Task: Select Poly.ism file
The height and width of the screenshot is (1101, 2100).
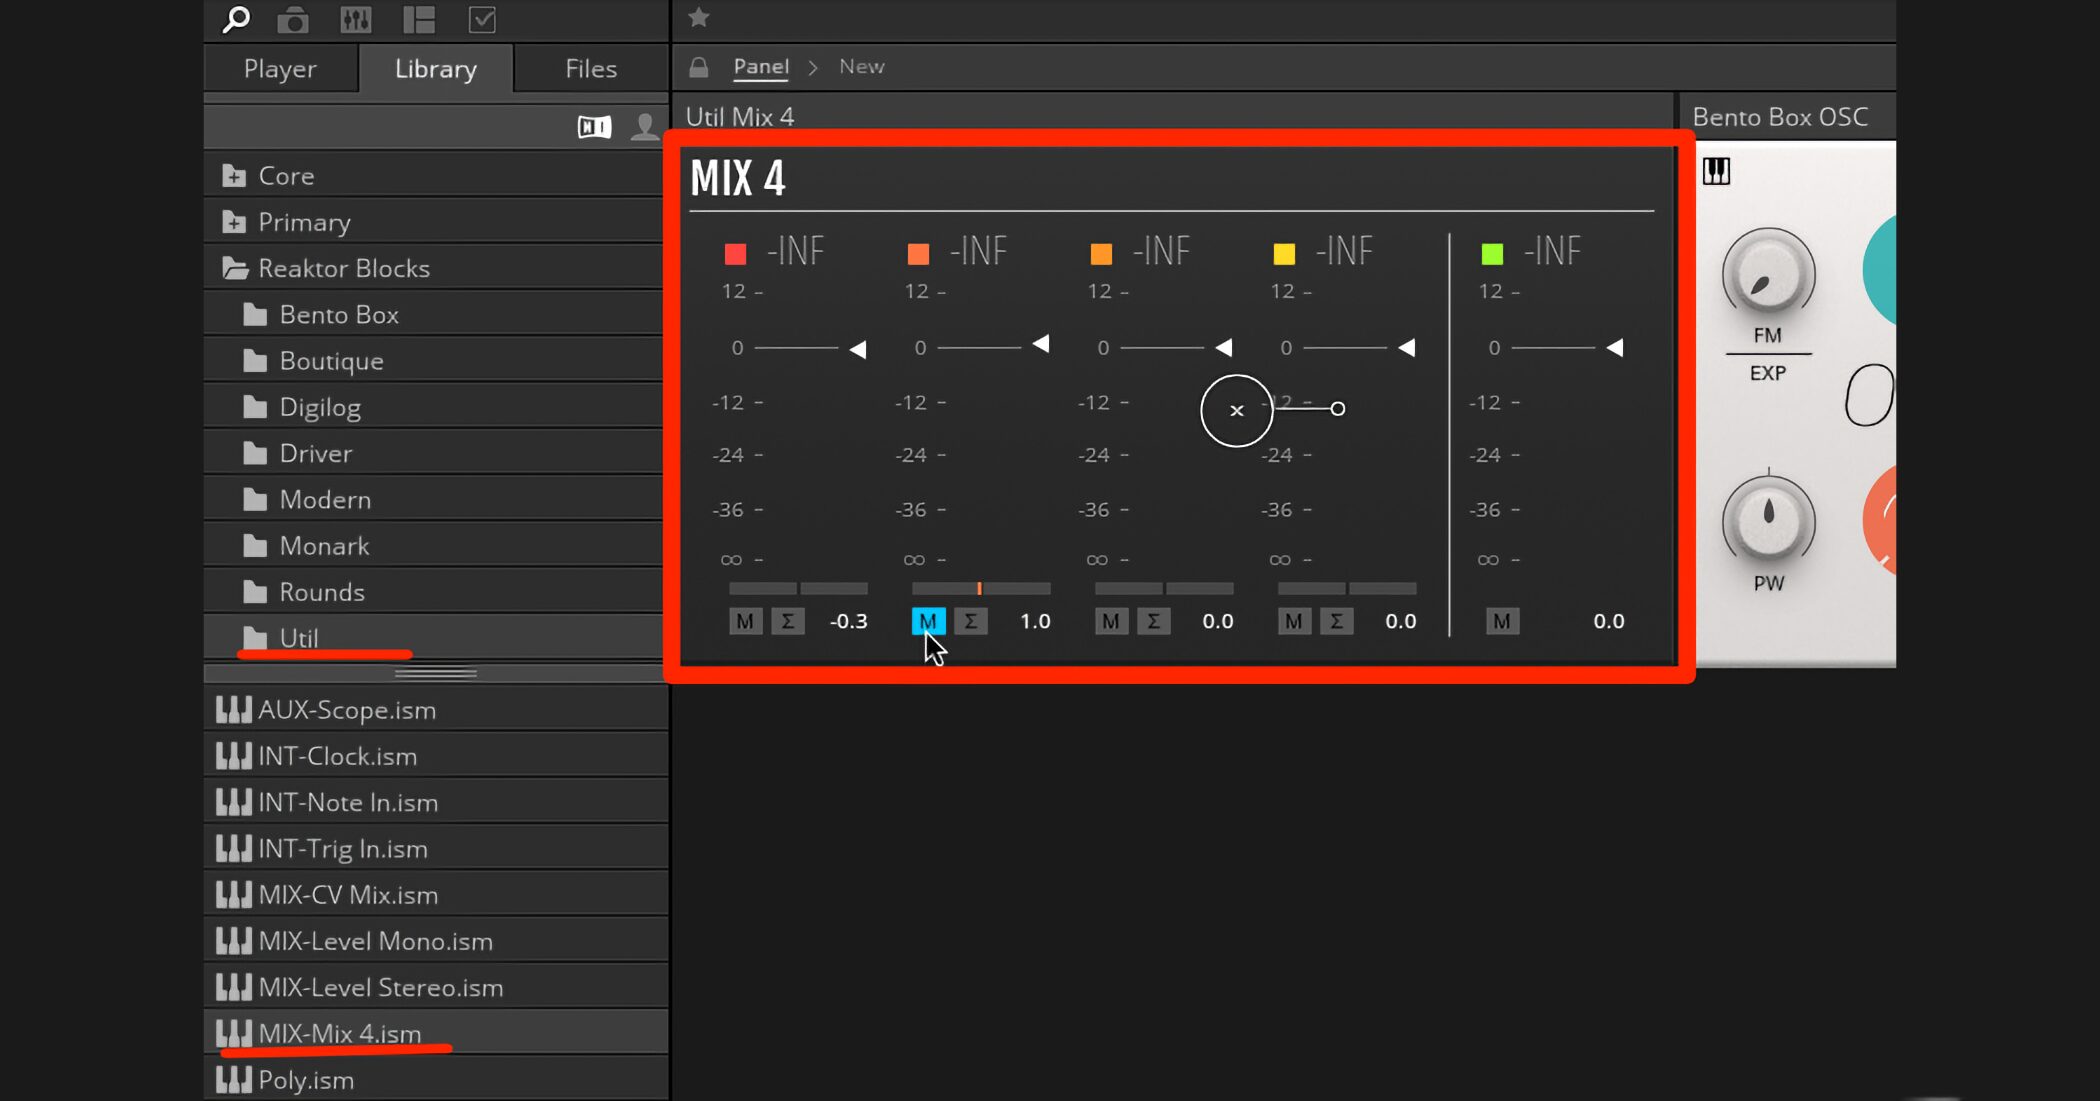Action: tap(436, 1079)
